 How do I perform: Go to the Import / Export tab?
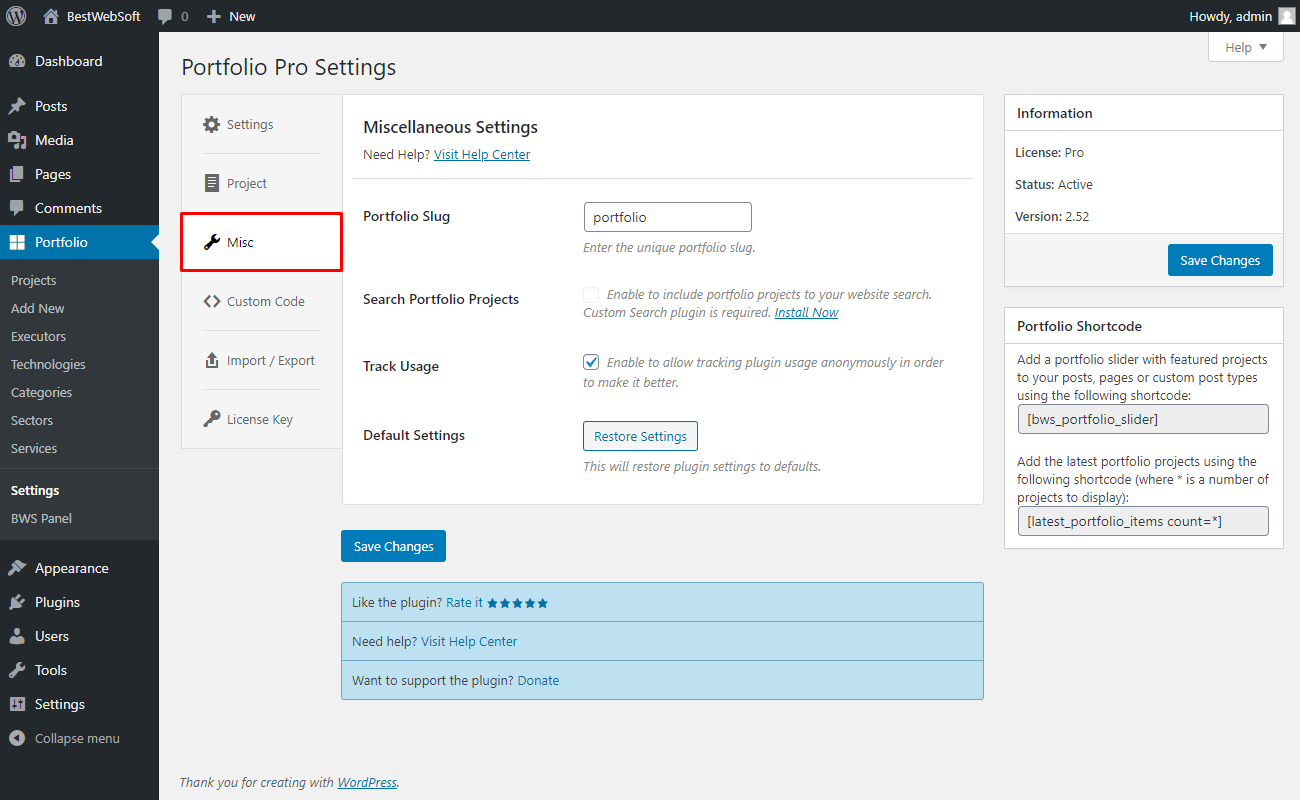pyautogui.click(x=261, y=360)
